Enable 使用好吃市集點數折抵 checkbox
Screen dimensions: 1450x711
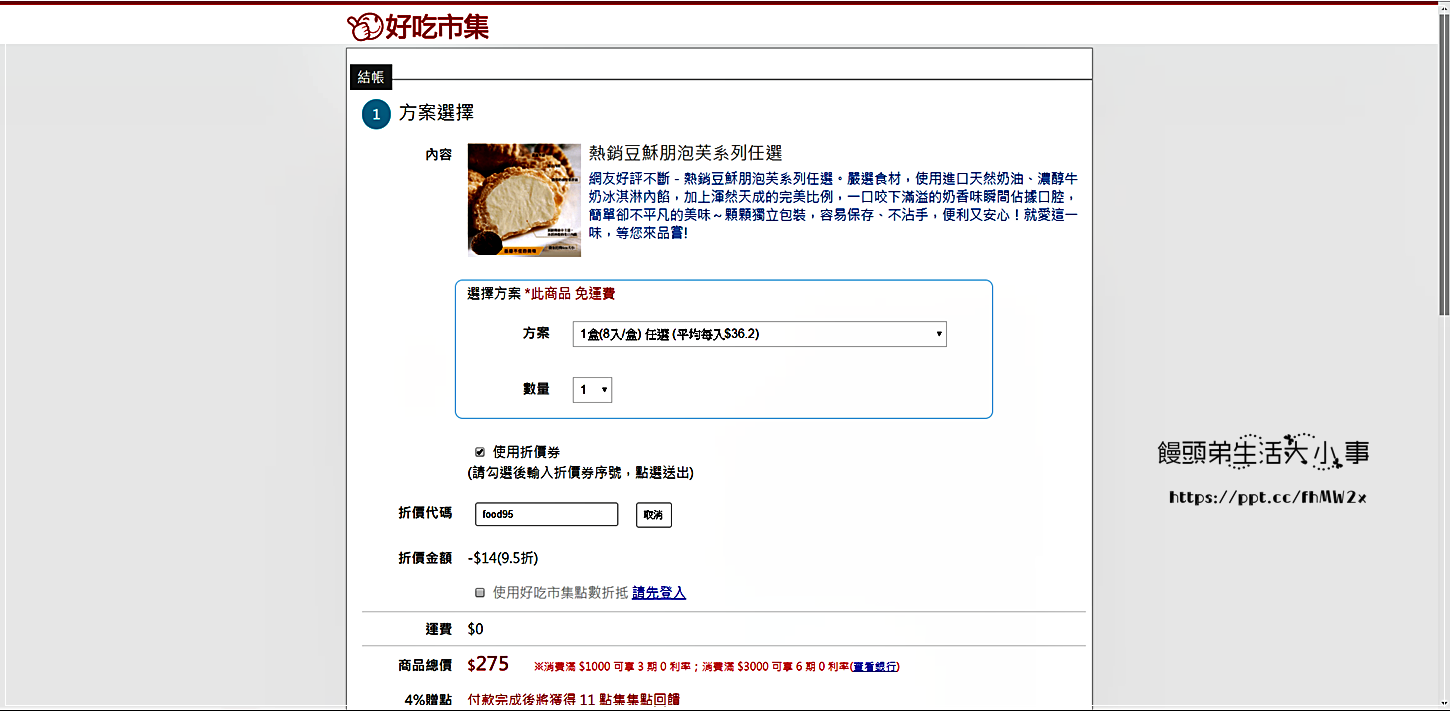click(x=480, y=592)
